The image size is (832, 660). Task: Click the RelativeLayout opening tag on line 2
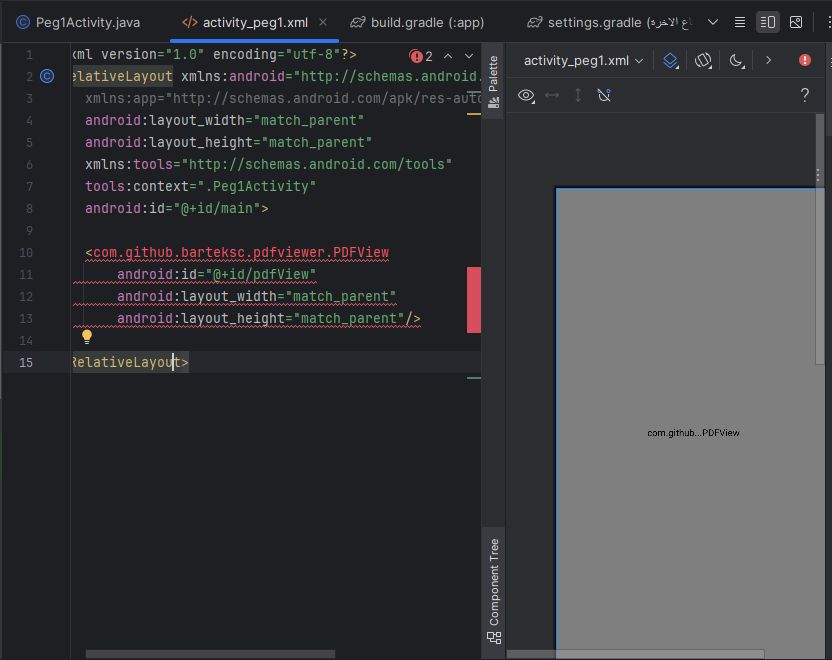click(x=122, y=76)
